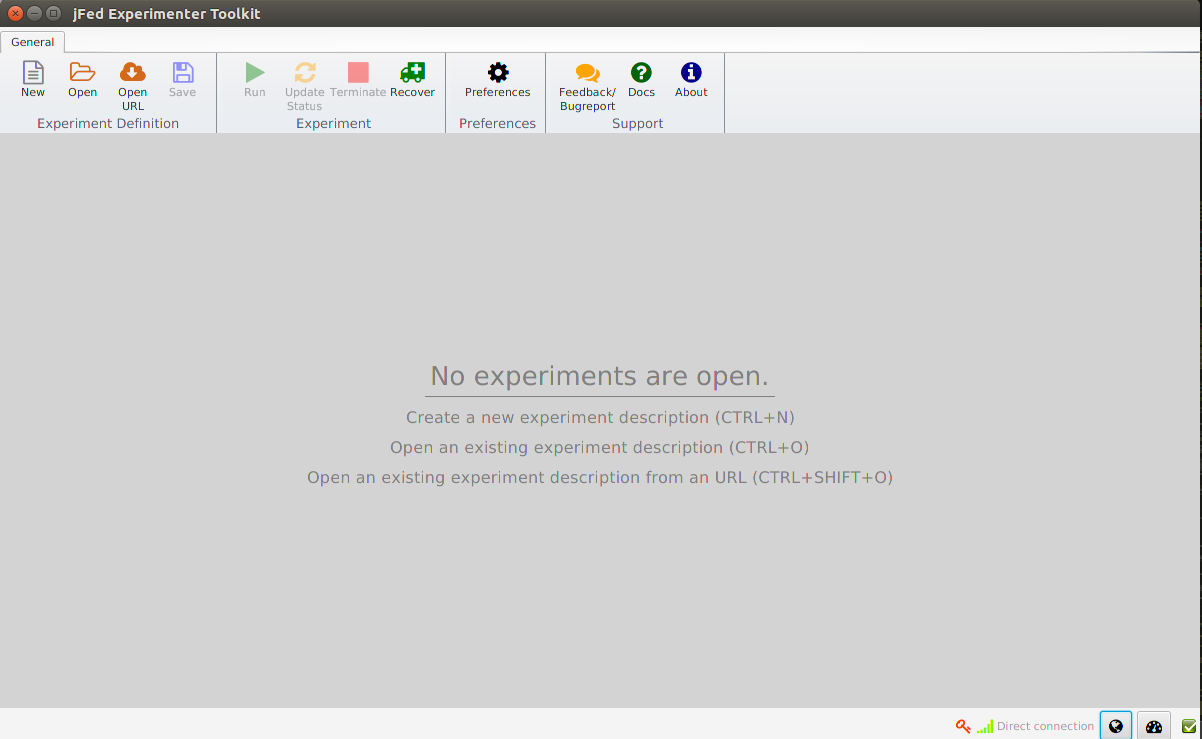This screenshot has width=1202, height=739.
Task: Open the Docs help icon
Action: [x=641, y=72]
